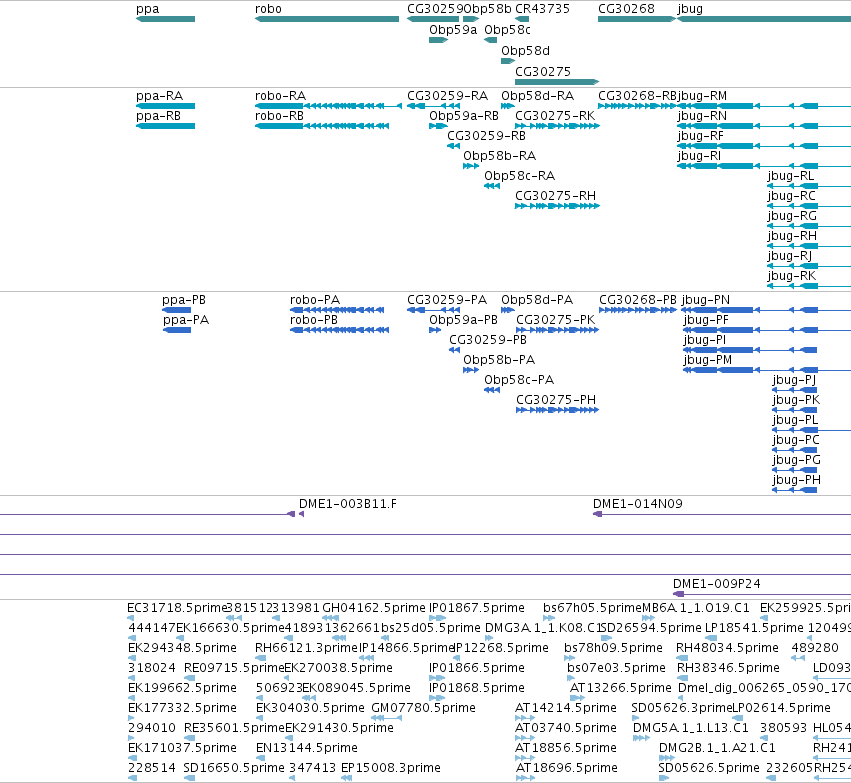The width and height of the screenshot is (851, 783).
Task: Select the Obp58d gene glyph
Action: point(508,61)
